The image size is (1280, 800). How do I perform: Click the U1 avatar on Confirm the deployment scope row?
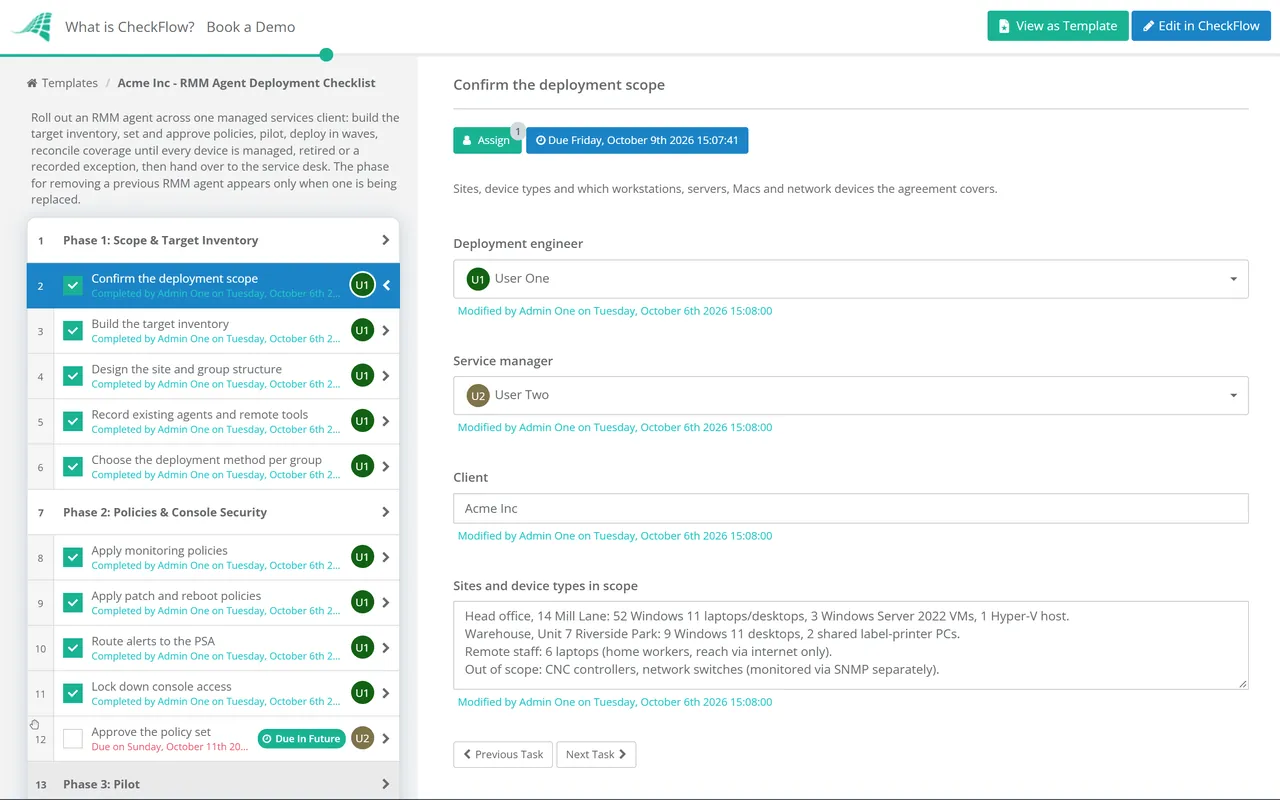coord(362,285)
